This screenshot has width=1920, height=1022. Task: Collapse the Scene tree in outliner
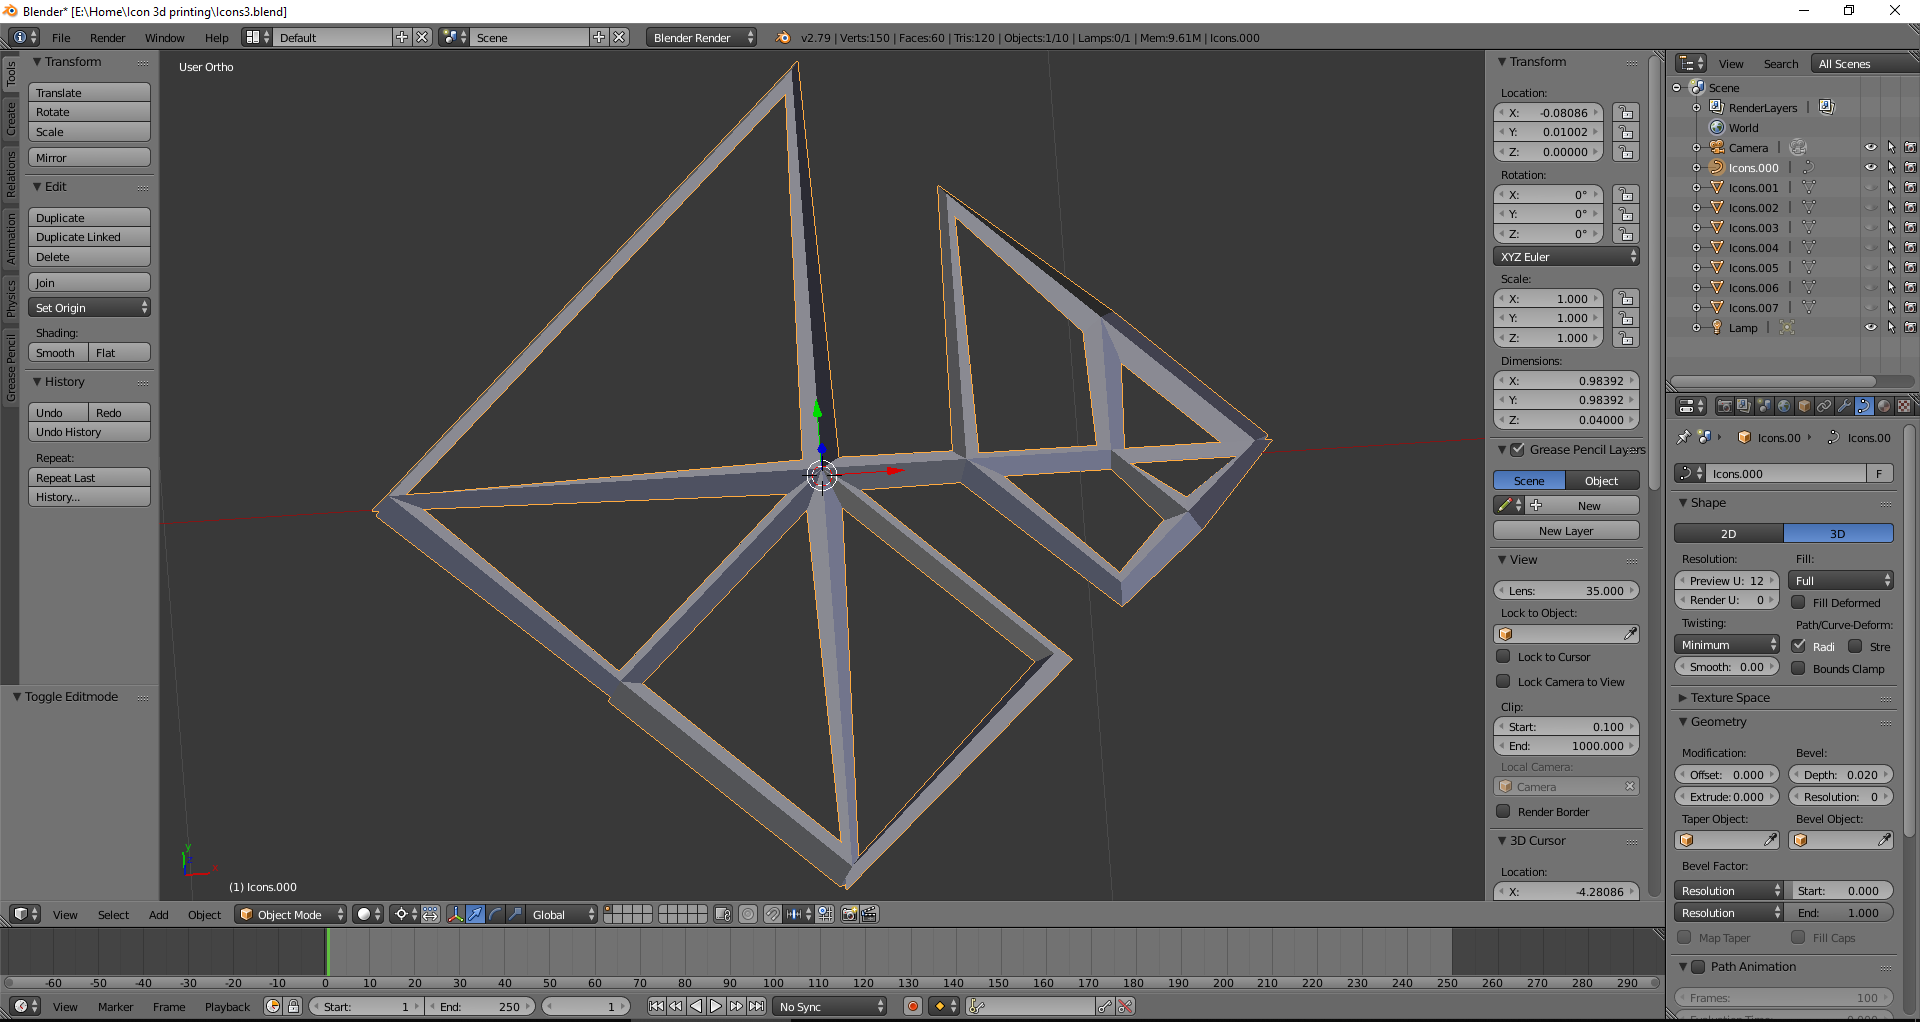click(1677, 87)
